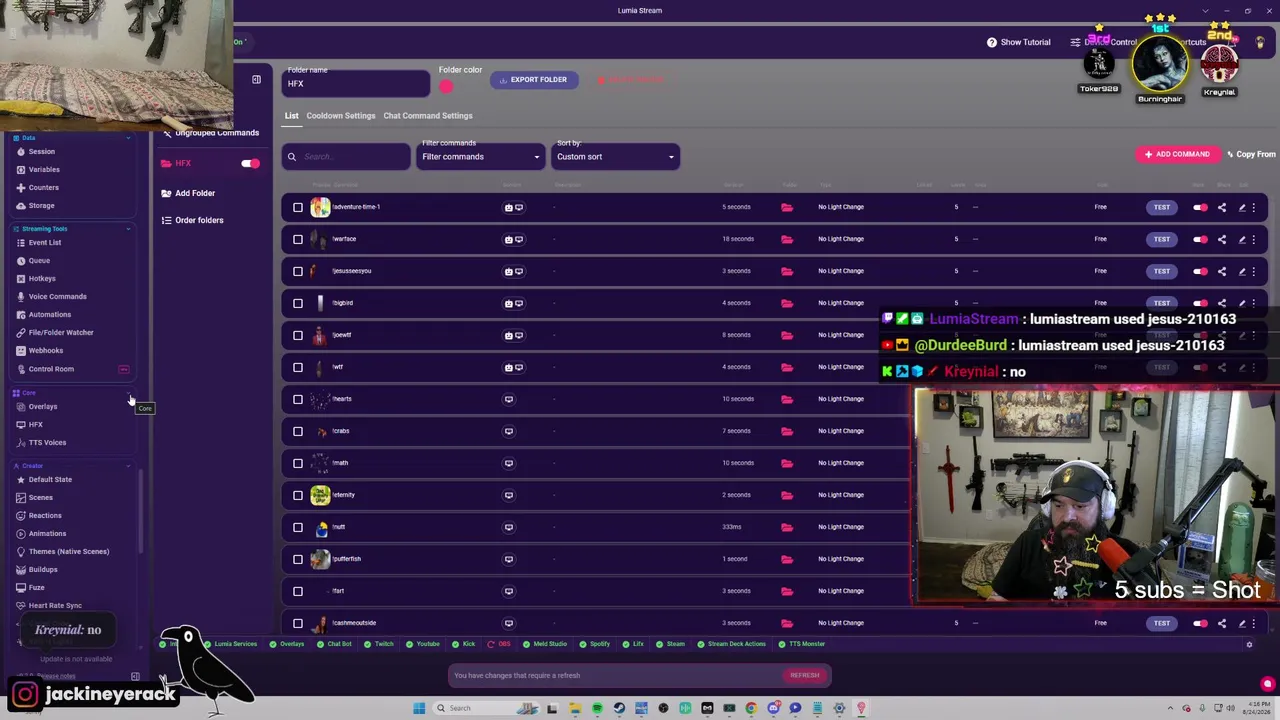This screenshot has height=720, width=1280.
Task: Open Overlays under Core
Action: click(x=43, y=406)
